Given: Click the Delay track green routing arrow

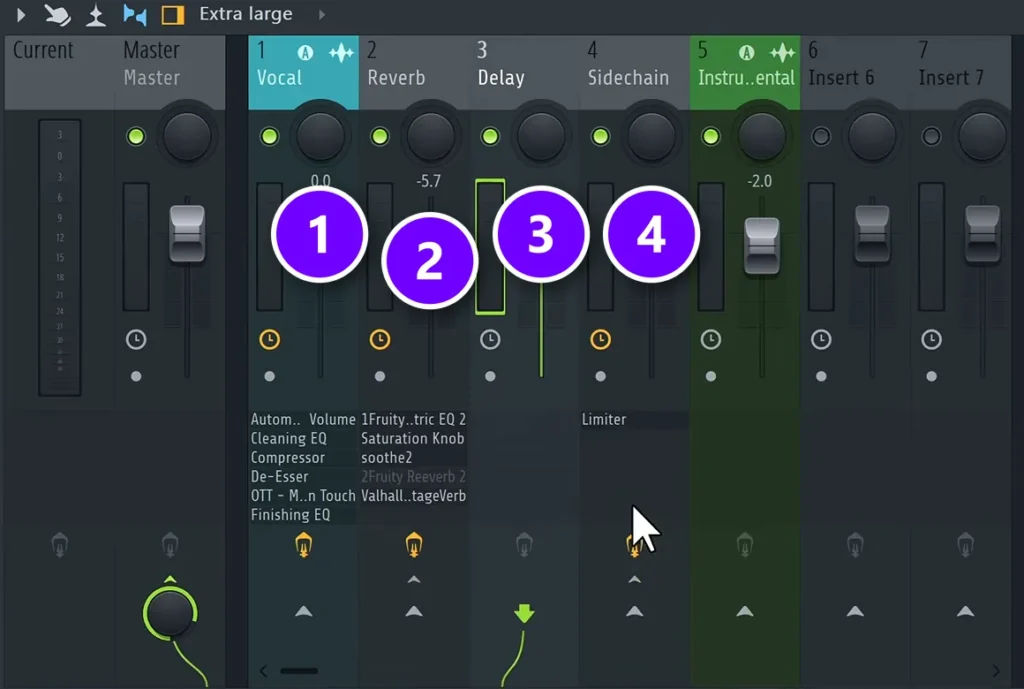Looking at the screenshot, I should coord(524,613).
